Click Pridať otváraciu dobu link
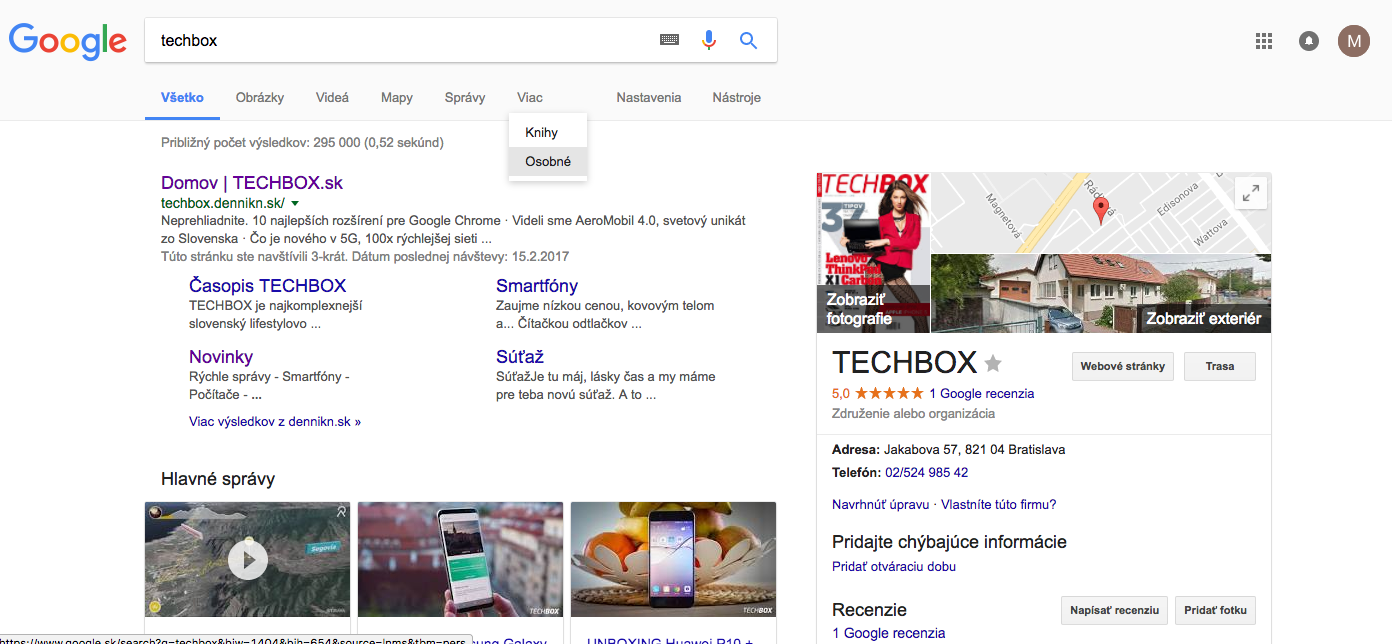This screenshot has height=644, width=1392. pyautogui.click(x=894, y=567)
